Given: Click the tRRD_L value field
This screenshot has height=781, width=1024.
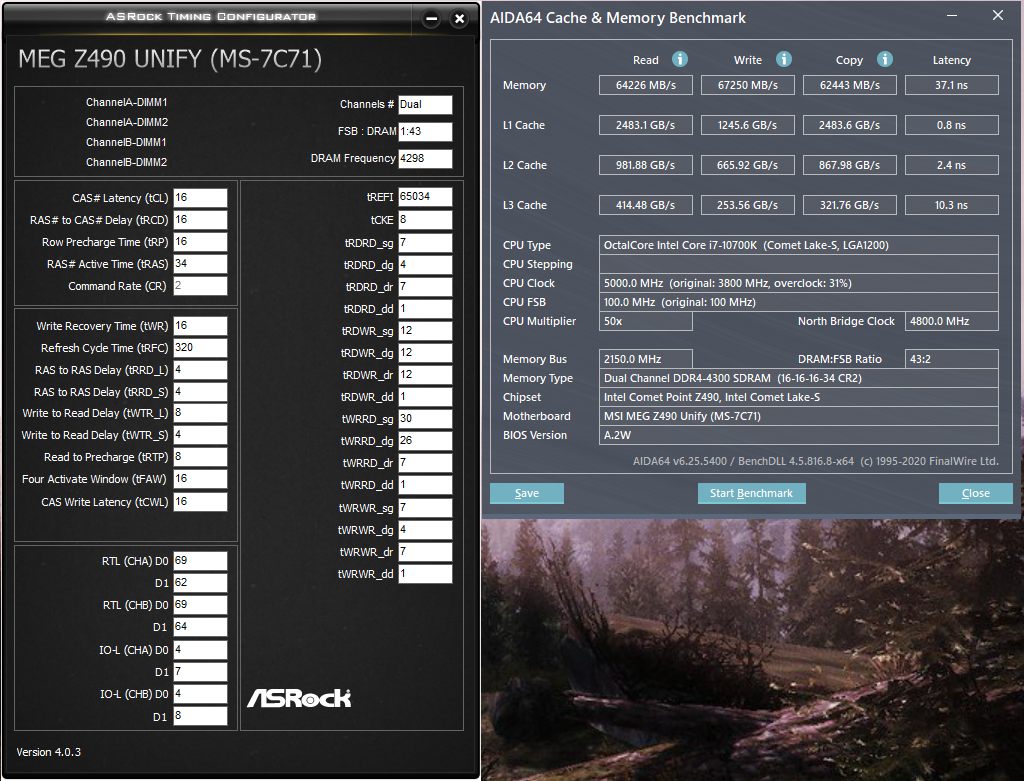Looking at the screenshot, I should click(x=200, y=370).
